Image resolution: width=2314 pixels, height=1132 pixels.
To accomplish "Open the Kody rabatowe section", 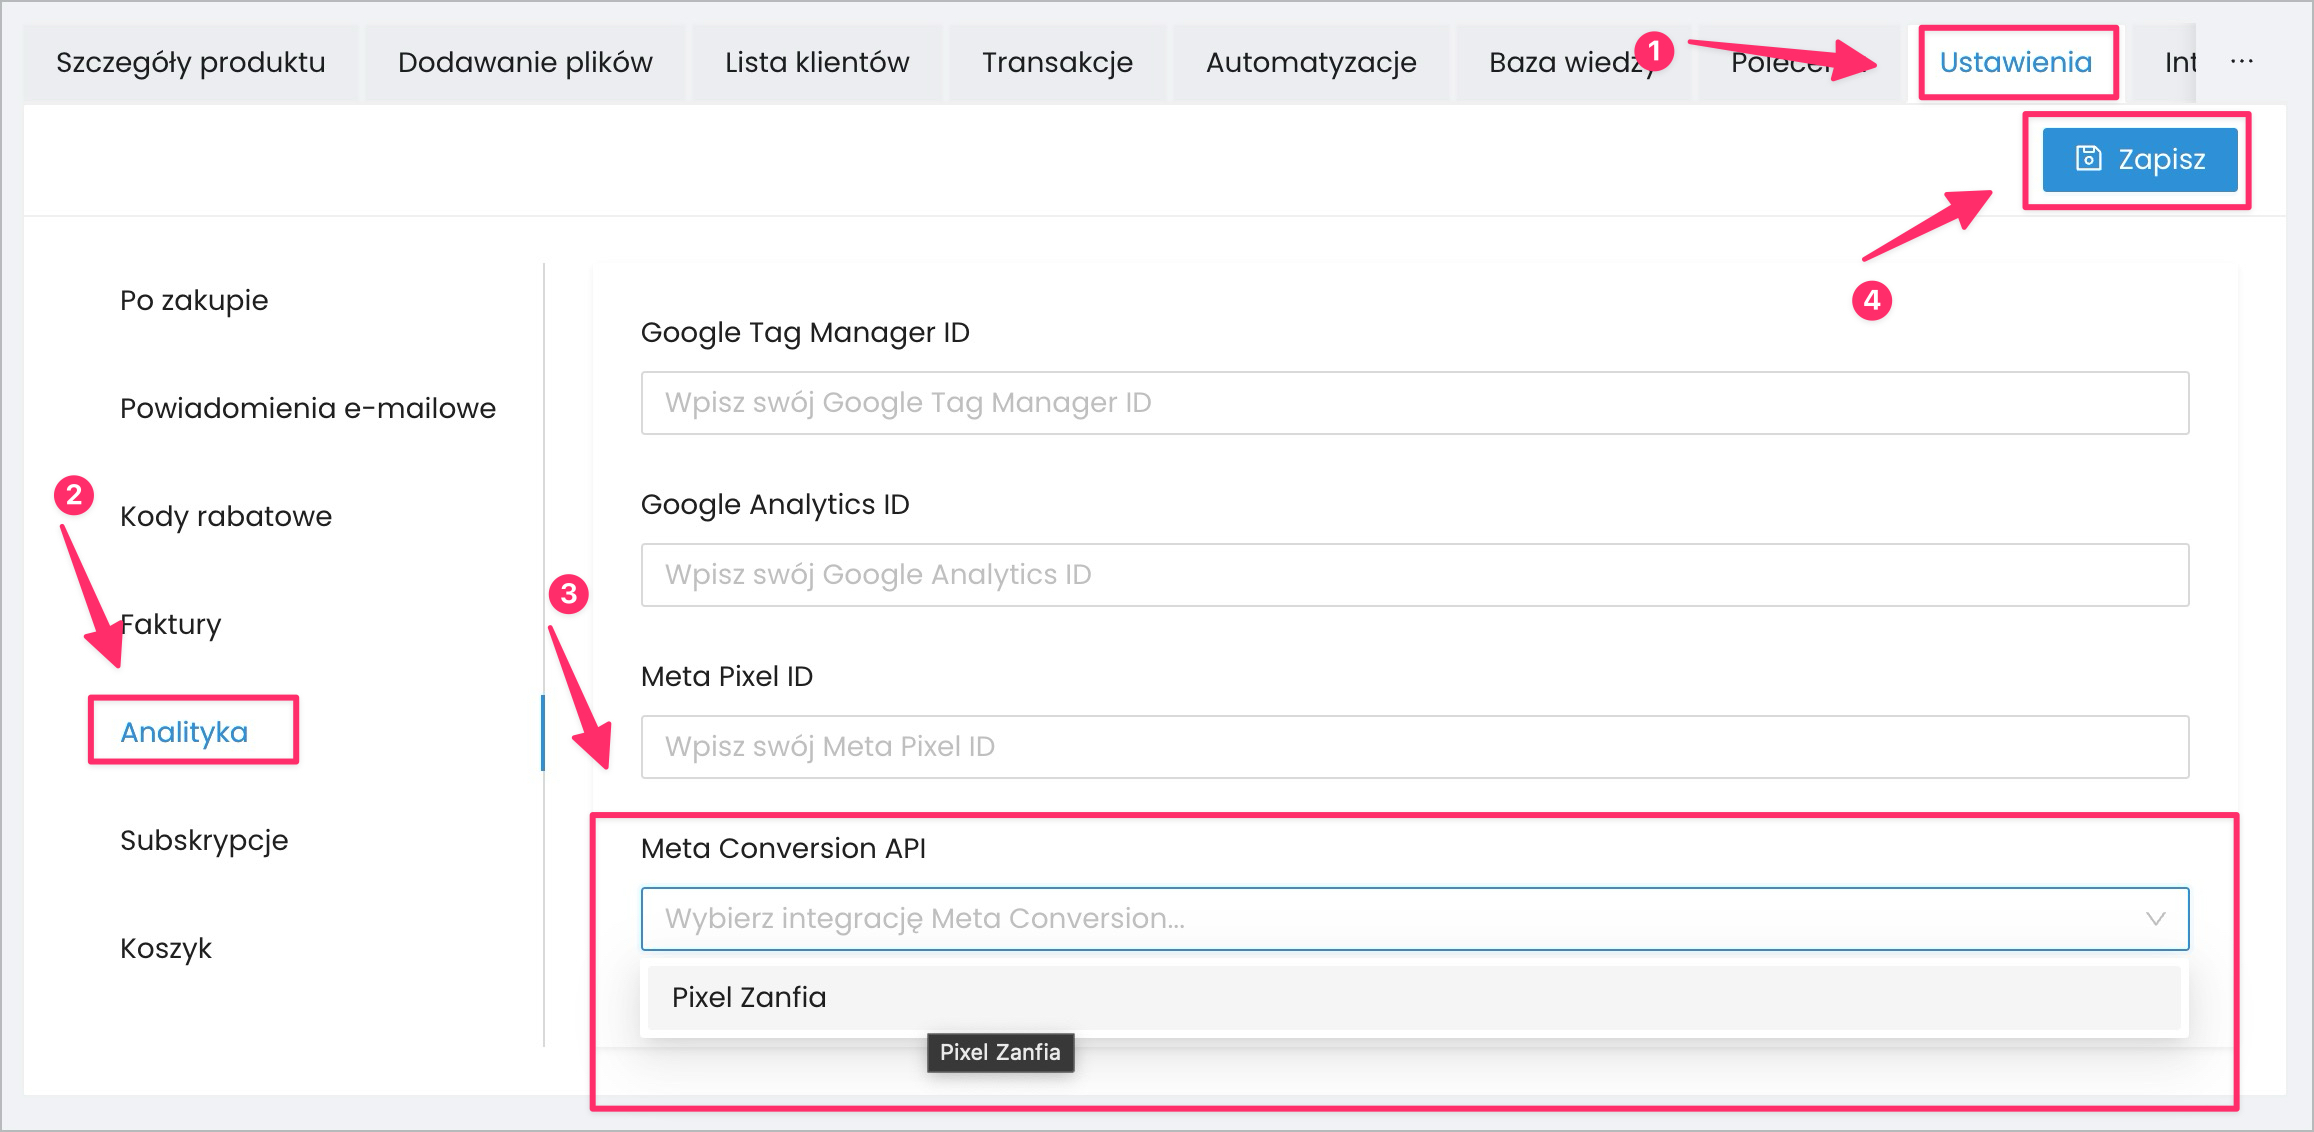I will pos(226,516).
